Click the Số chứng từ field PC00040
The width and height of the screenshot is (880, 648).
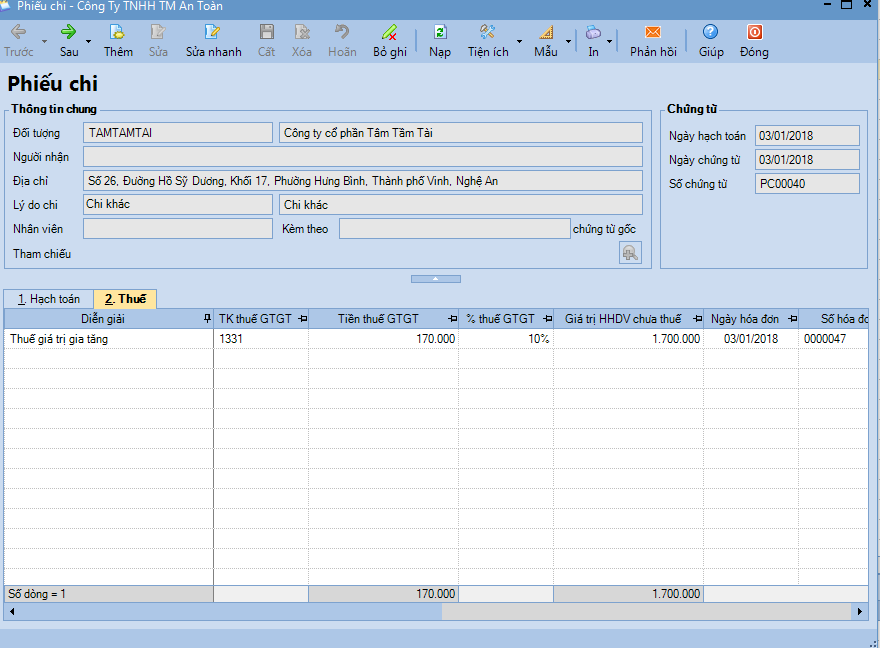807,184
